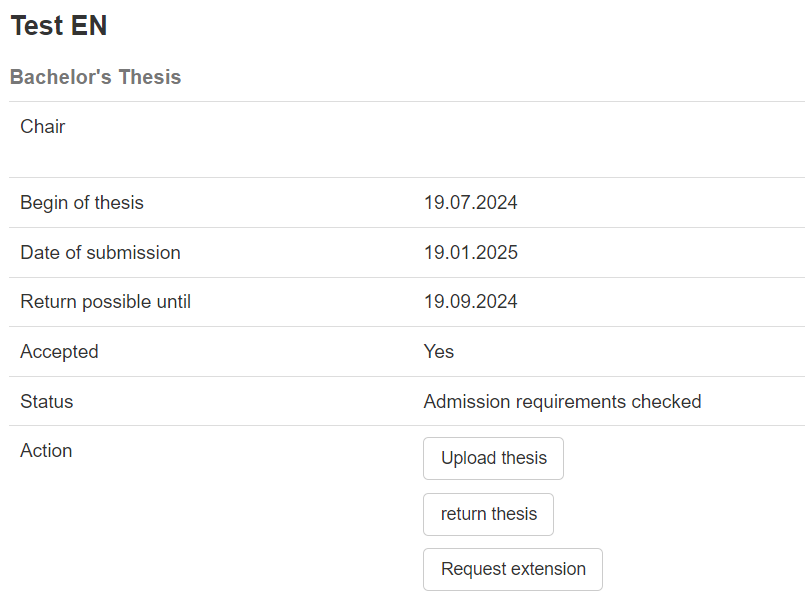Viewport: 805px width, 602px height.
Task: Click the word 'Test' in page title
Action: 37,26
